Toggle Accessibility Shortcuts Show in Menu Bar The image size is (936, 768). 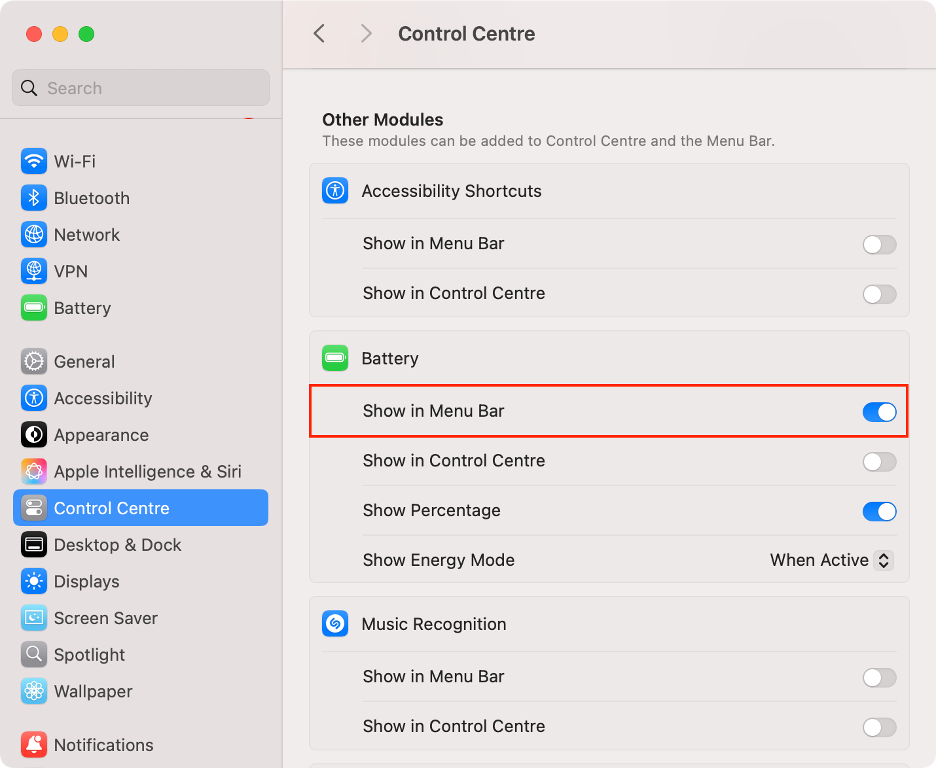[879, 244]
